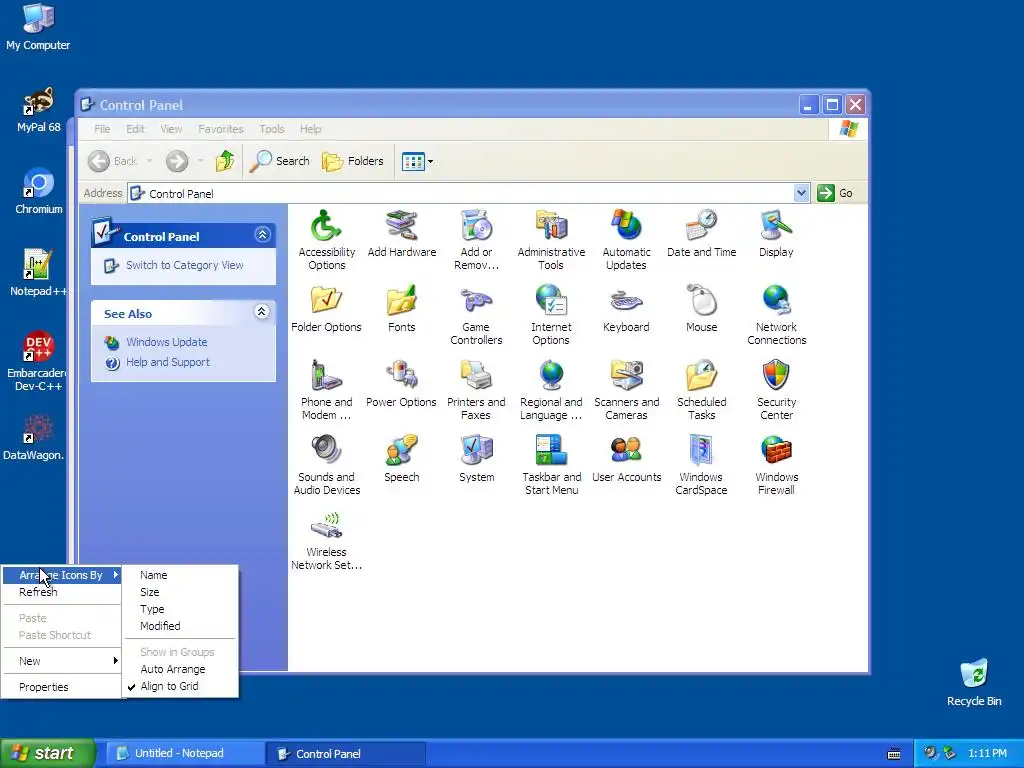This screenshot has width=1024, height=768.
Task: Open Help and Support link
Action: coord(168,362)
